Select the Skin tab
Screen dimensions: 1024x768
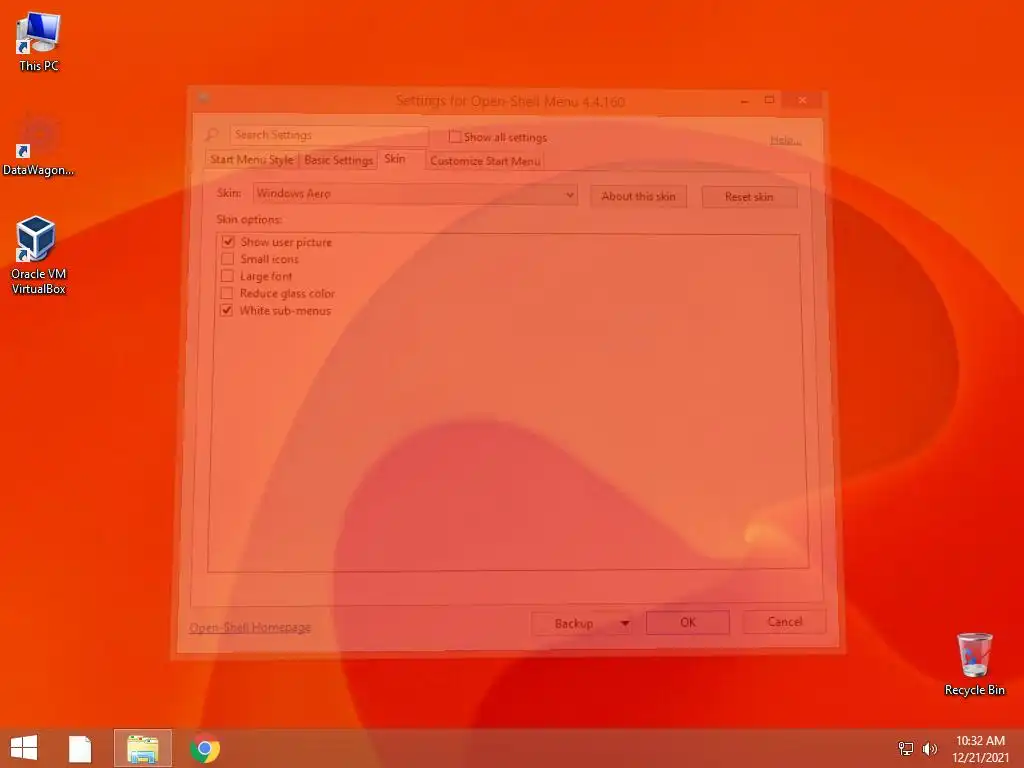pos(394,159)
